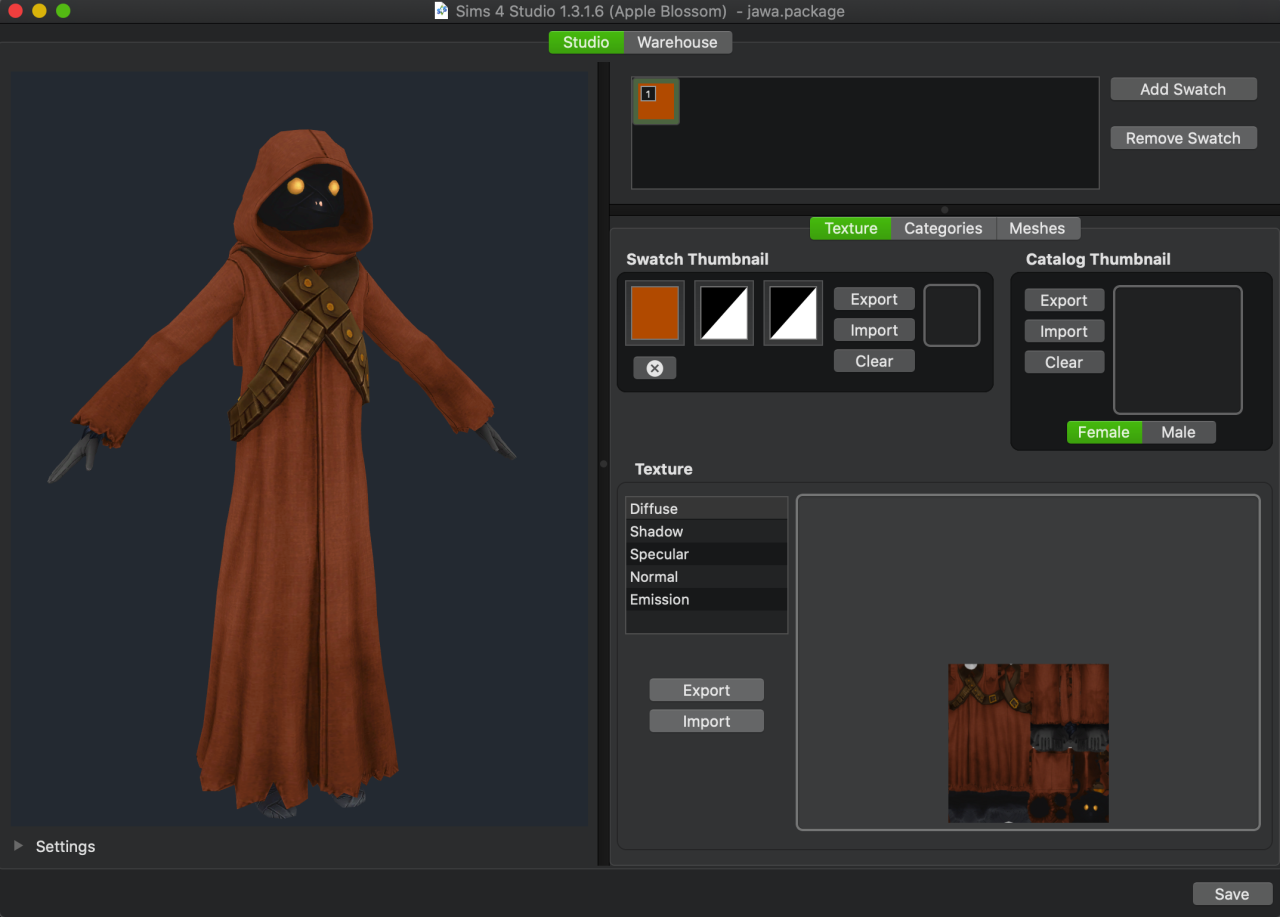
Task: Select the second black-white swatch color box
Action: [793, 313]
